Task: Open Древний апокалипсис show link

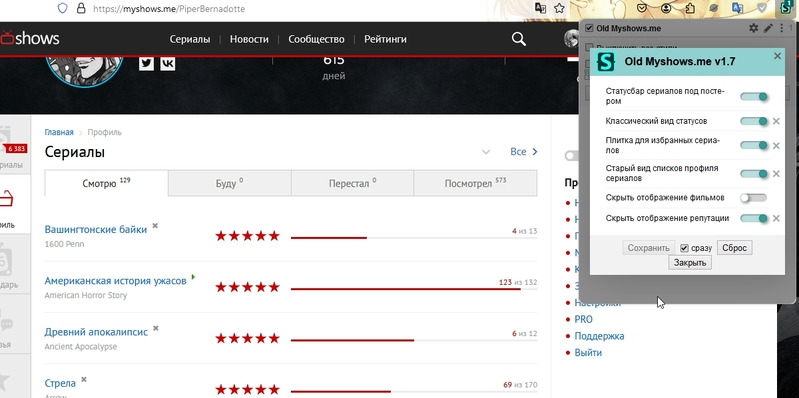Action: point(96,332)
